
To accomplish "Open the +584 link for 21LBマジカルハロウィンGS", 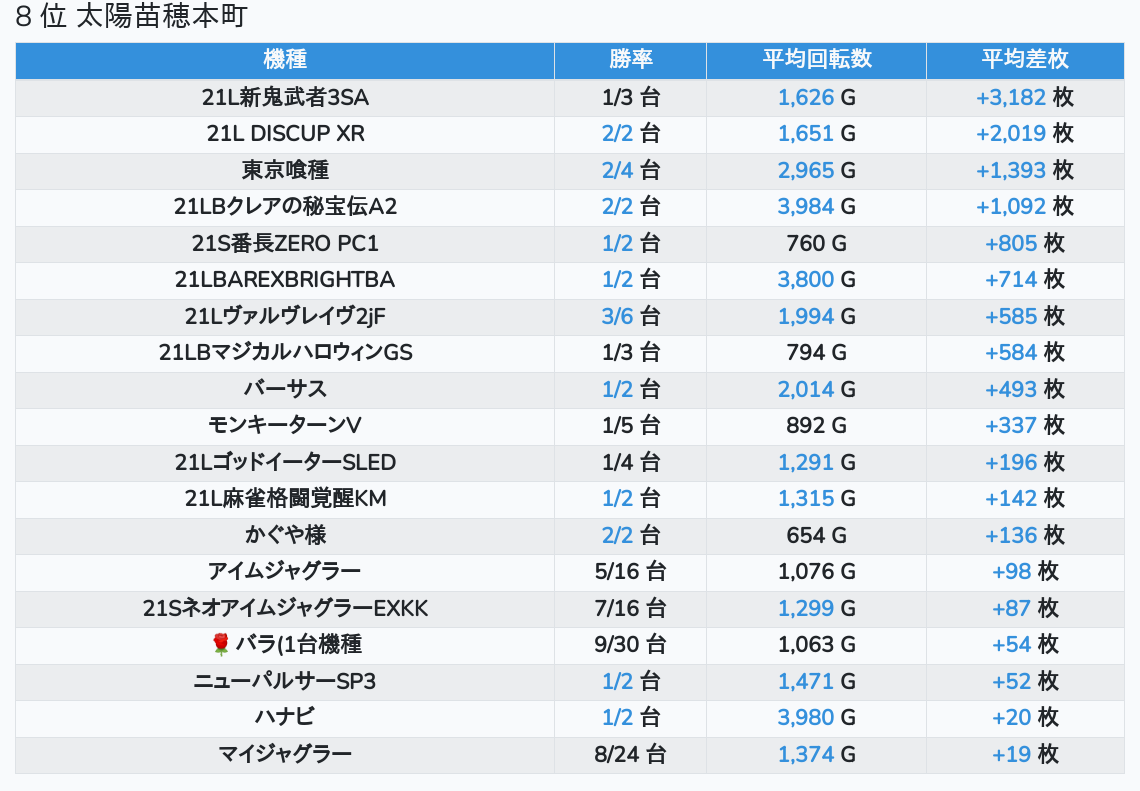I will coord(1011,352).
